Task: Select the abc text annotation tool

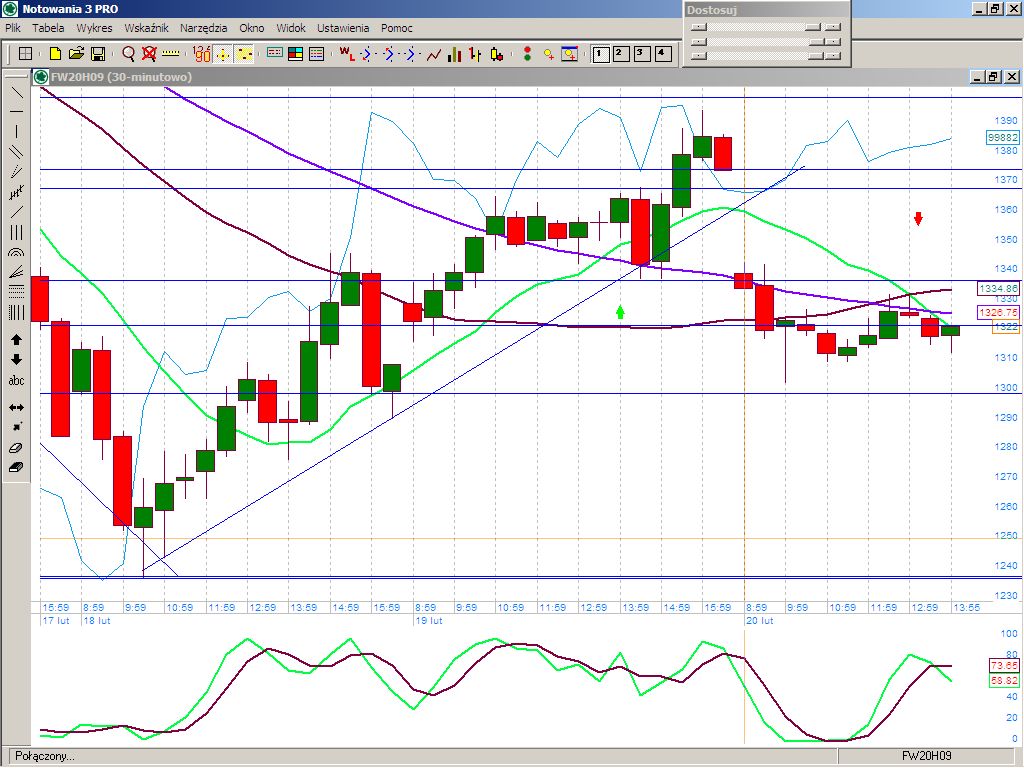Action: click(x=16, y=381)
